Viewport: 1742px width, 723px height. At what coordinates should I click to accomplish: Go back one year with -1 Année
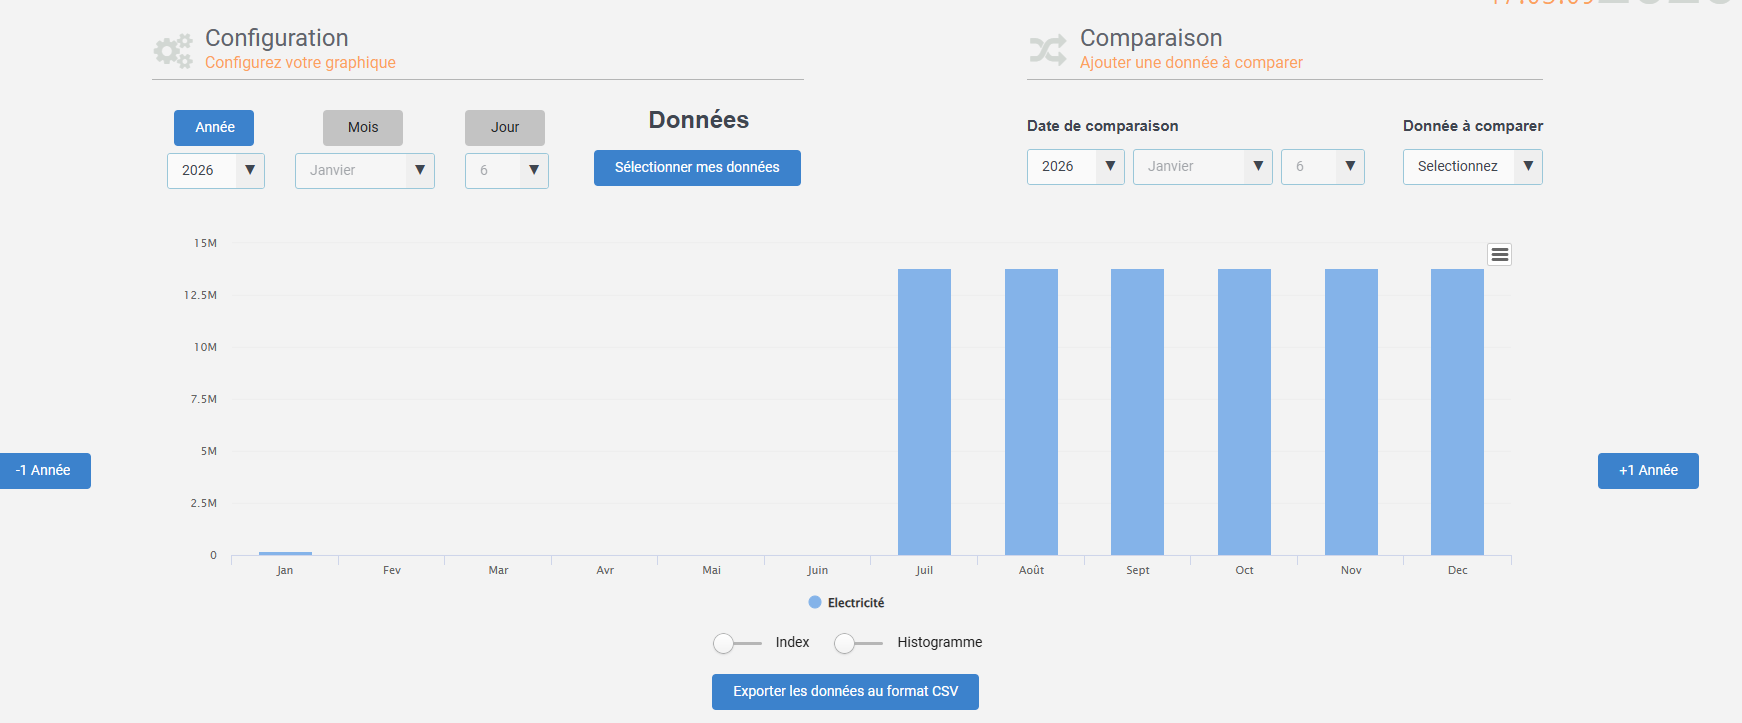44,471
